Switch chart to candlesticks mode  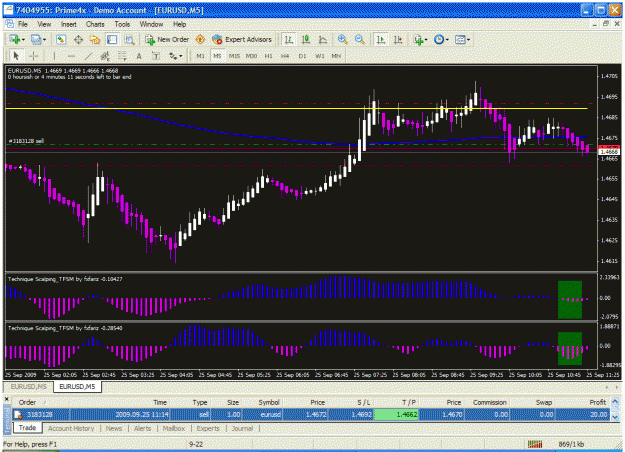[306, 39]
